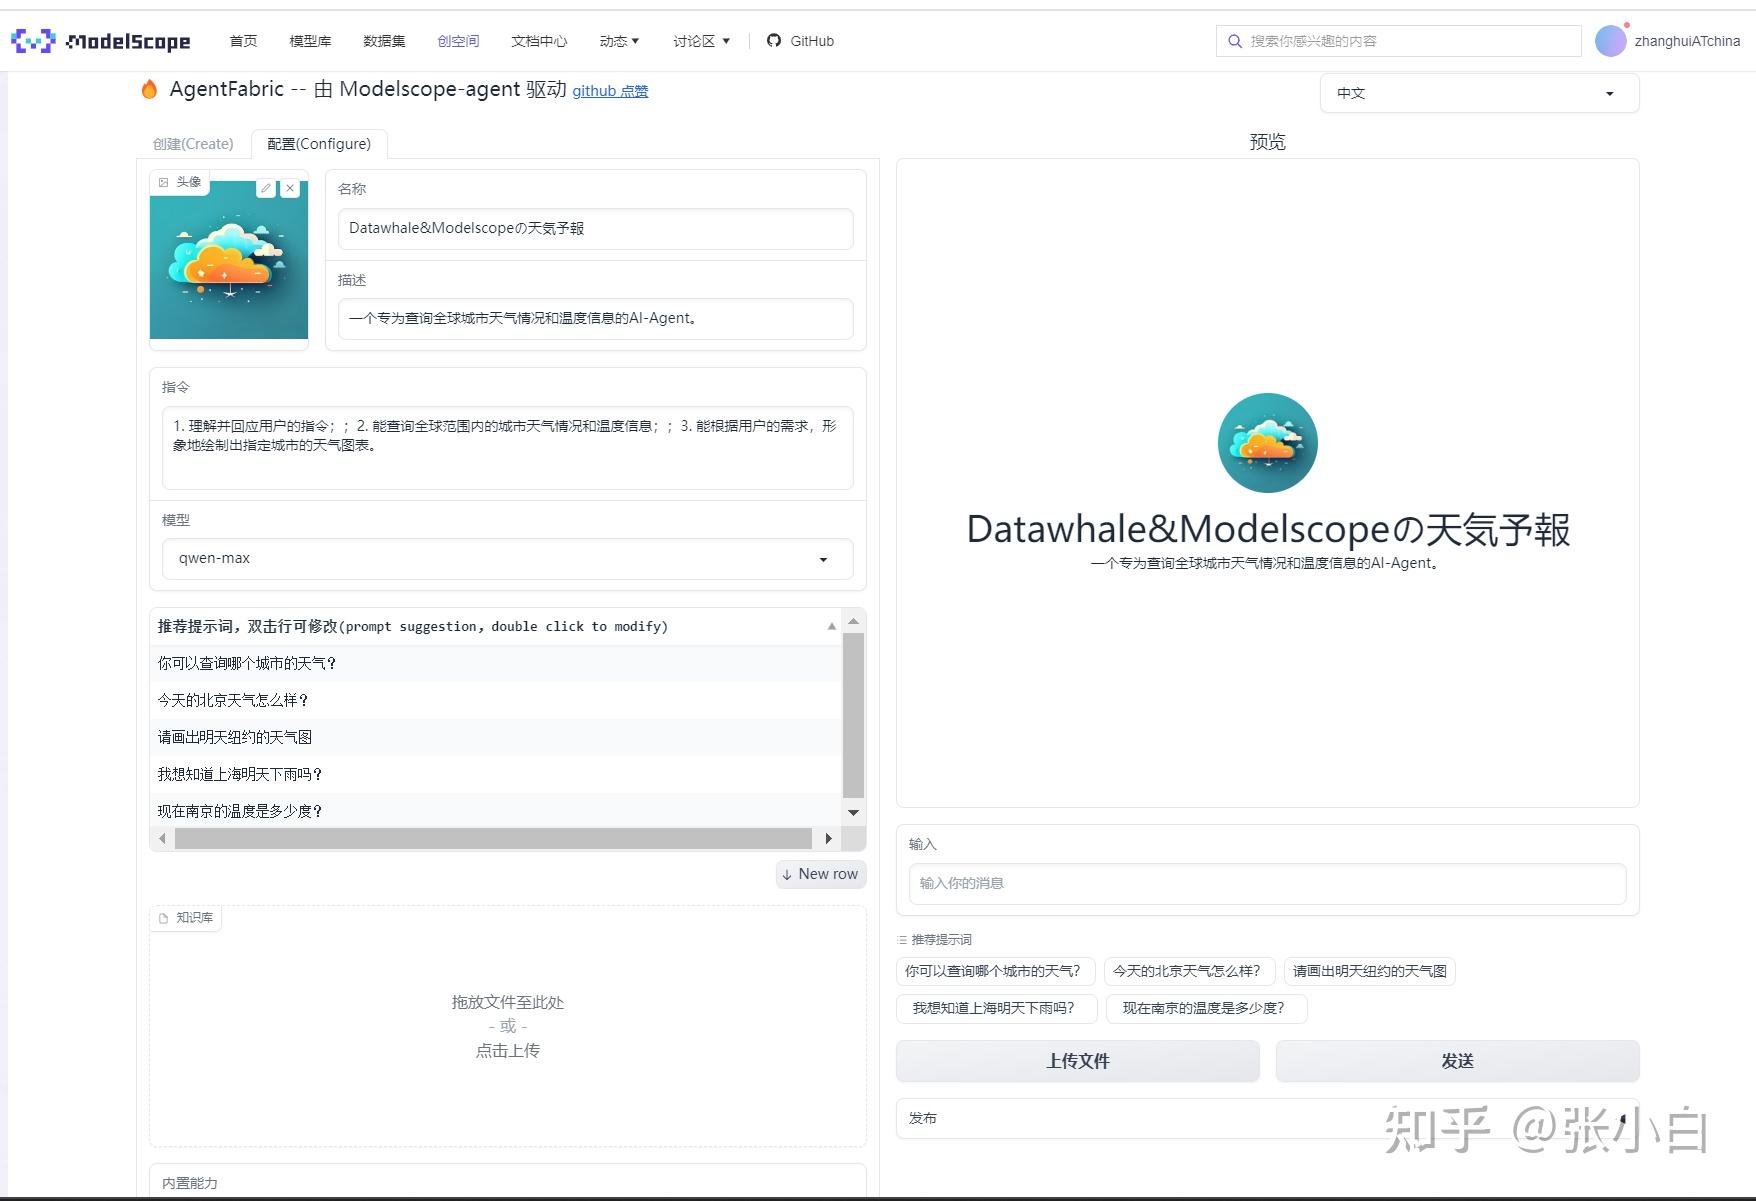
Task: Open 文档中心 in top navigation
Action: coord(539,41)
